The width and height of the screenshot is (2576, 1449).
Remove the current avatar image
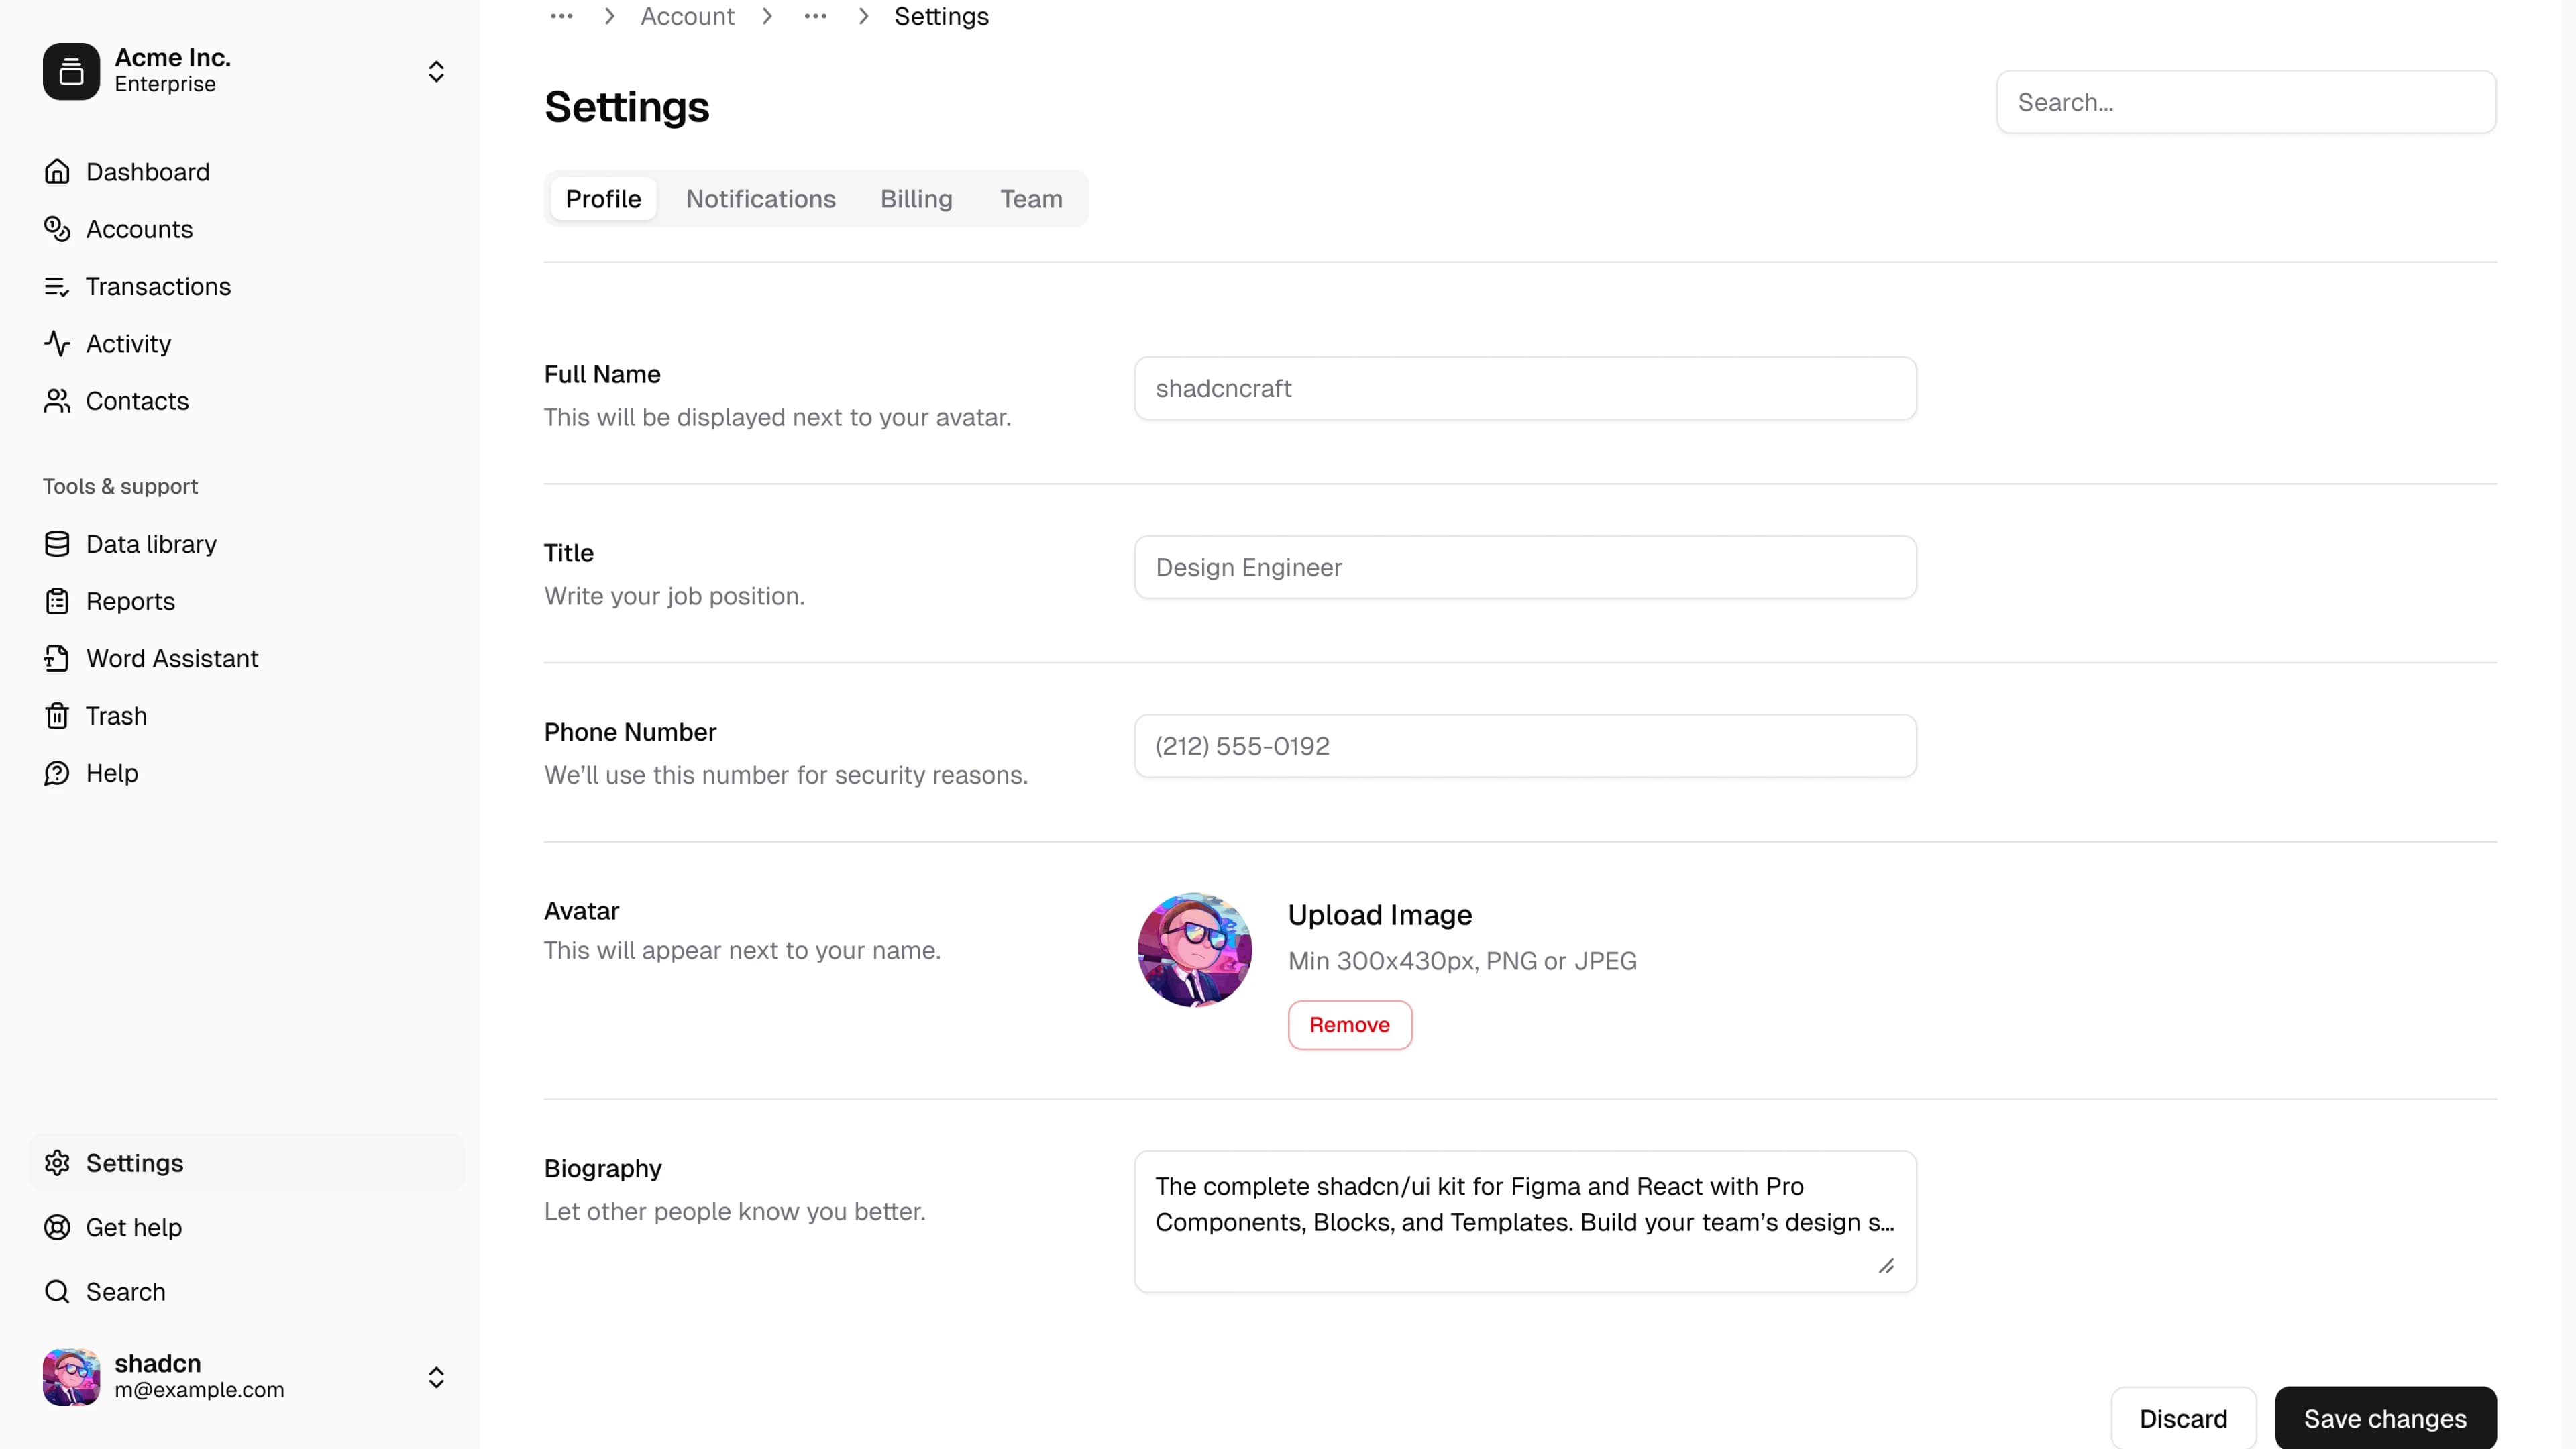coord(1350,1024)
